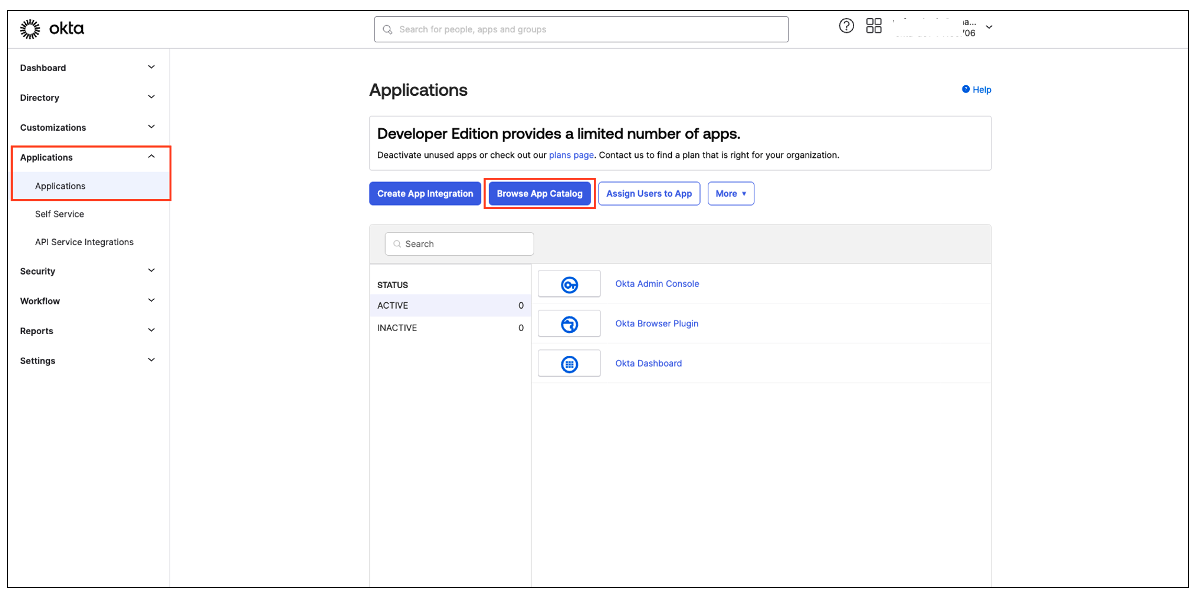Click the STATUS filter heading
This screenshot has width=1195, height=595.
tap(392, 285)
